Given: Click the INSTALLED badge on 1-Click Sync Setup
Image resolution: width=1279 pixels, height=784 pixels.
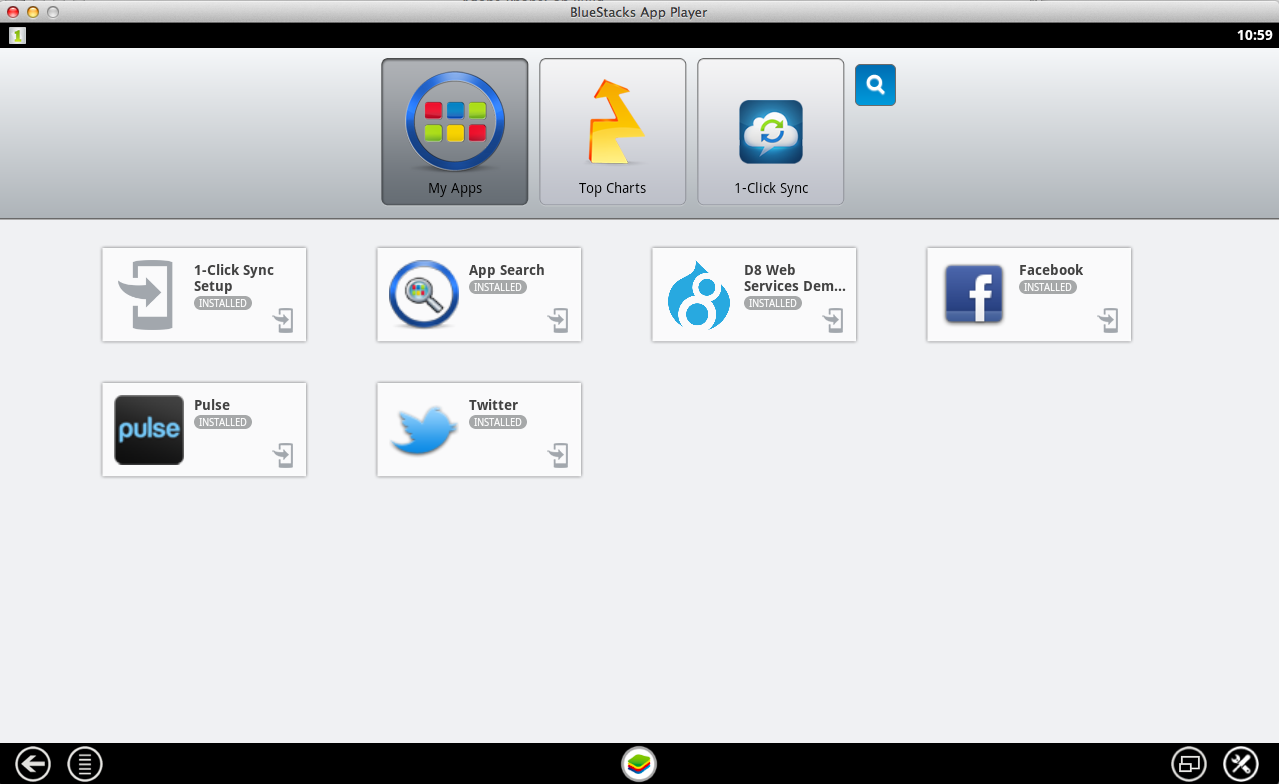Looking at the screenshot, I should tap(222, 303).
